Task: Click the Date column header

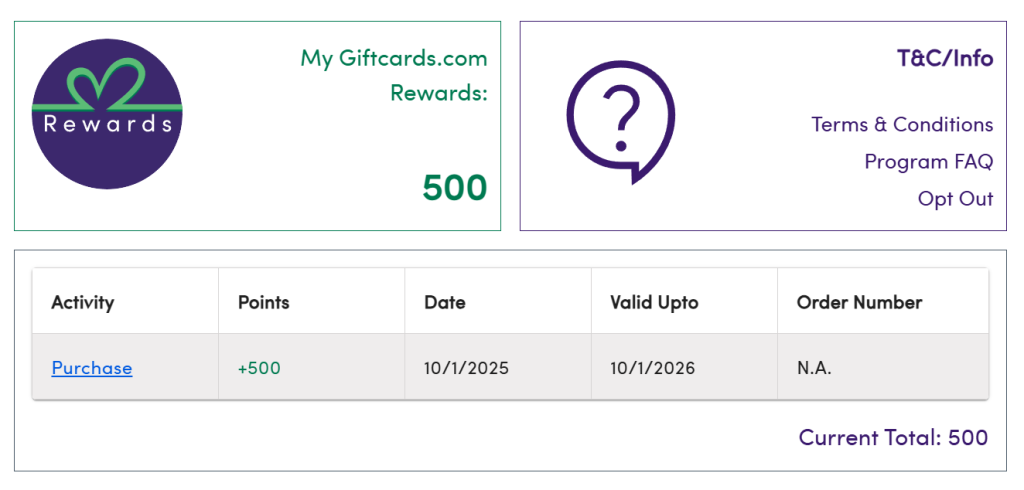Action: click(x=445, y=302)
